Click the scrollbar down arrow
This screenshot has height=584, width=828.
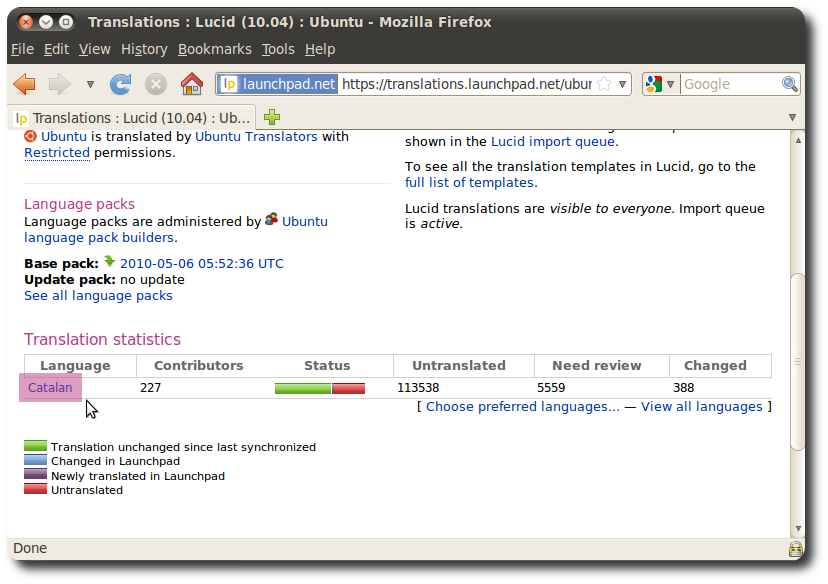point(798,529)
